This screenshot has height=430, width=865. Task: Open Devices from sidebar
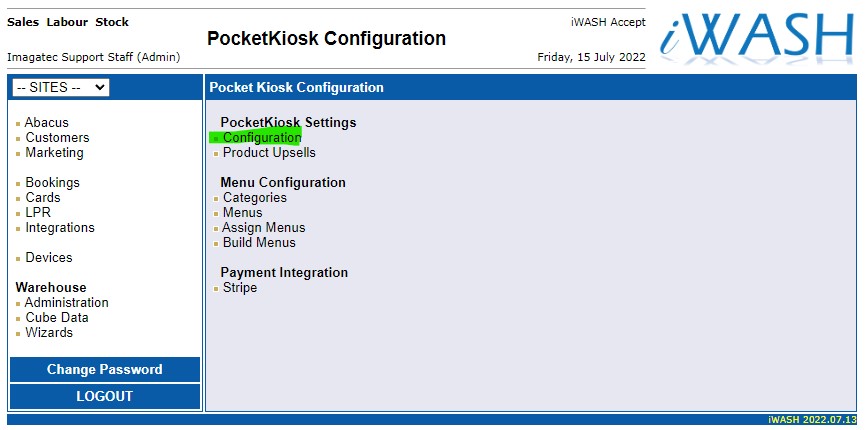(49, 258)
